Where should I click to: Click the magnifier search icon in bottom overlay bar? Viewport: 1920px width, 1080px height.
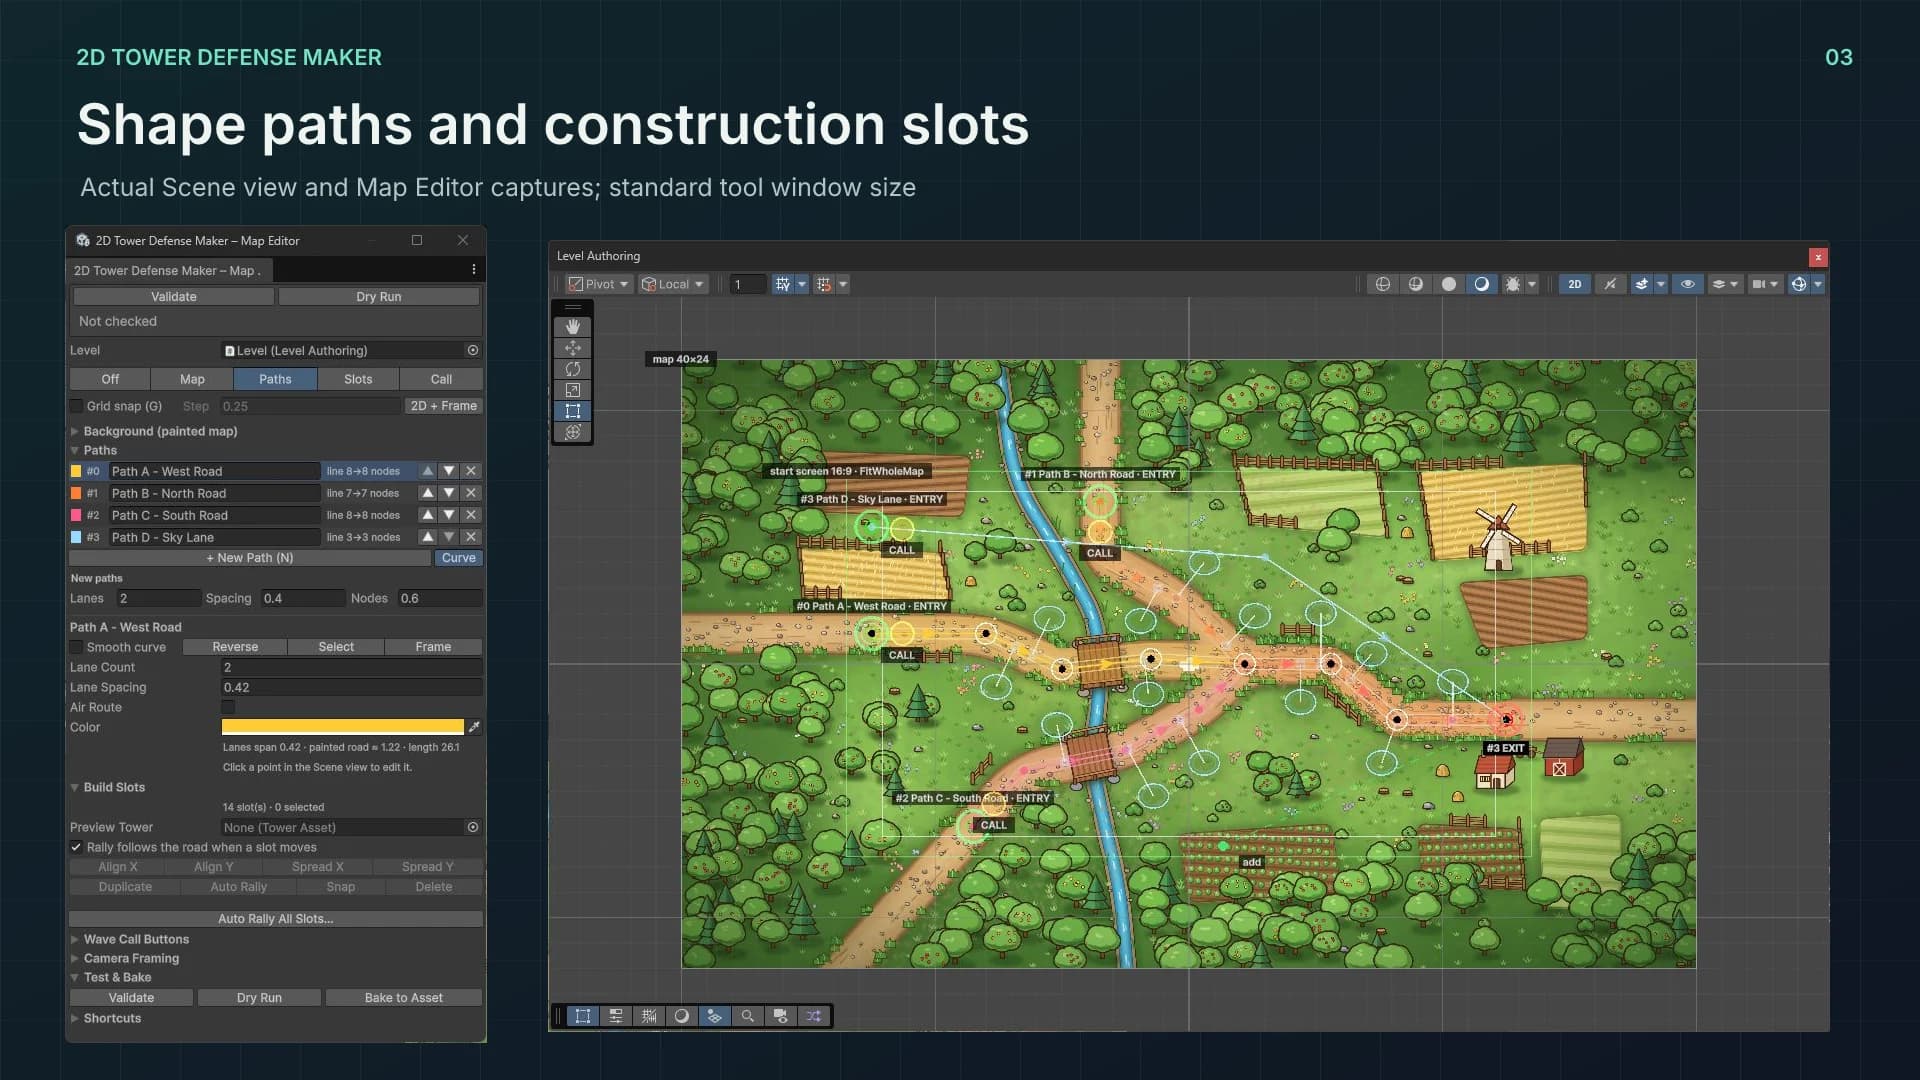click(747, 1016)
